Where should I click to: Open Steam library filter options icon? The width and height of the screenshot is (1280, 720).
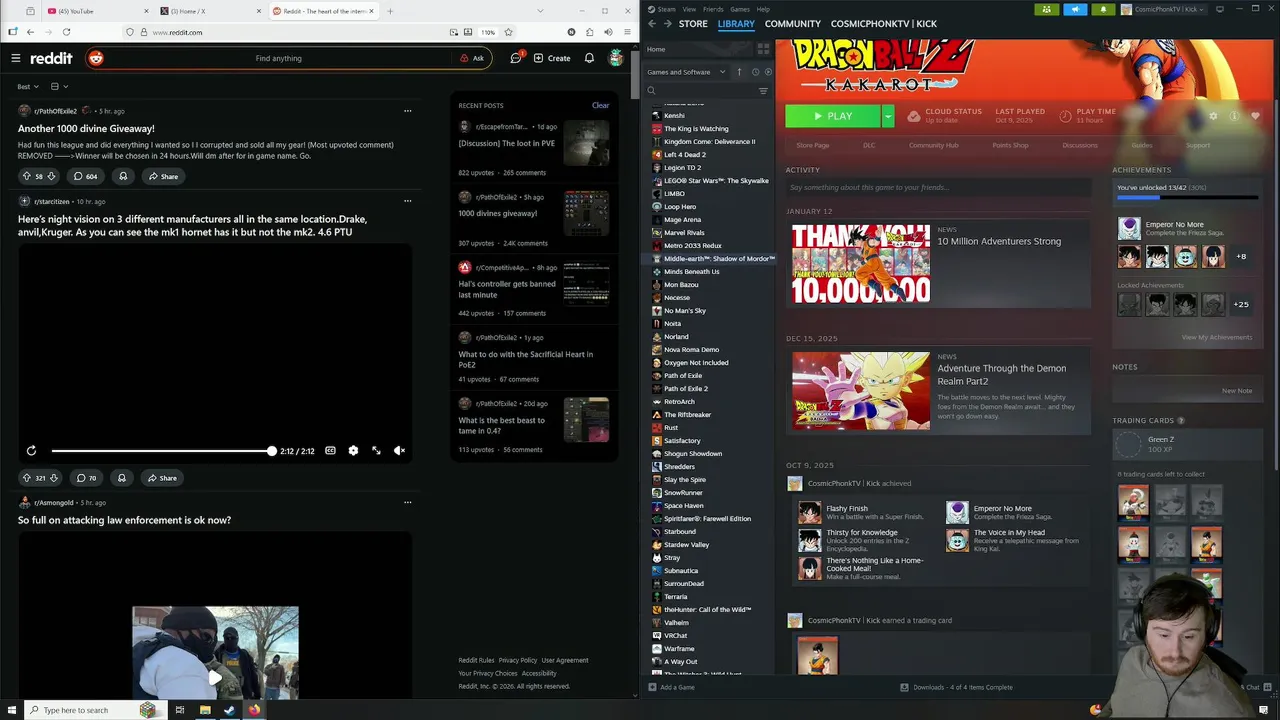(763, 91)
